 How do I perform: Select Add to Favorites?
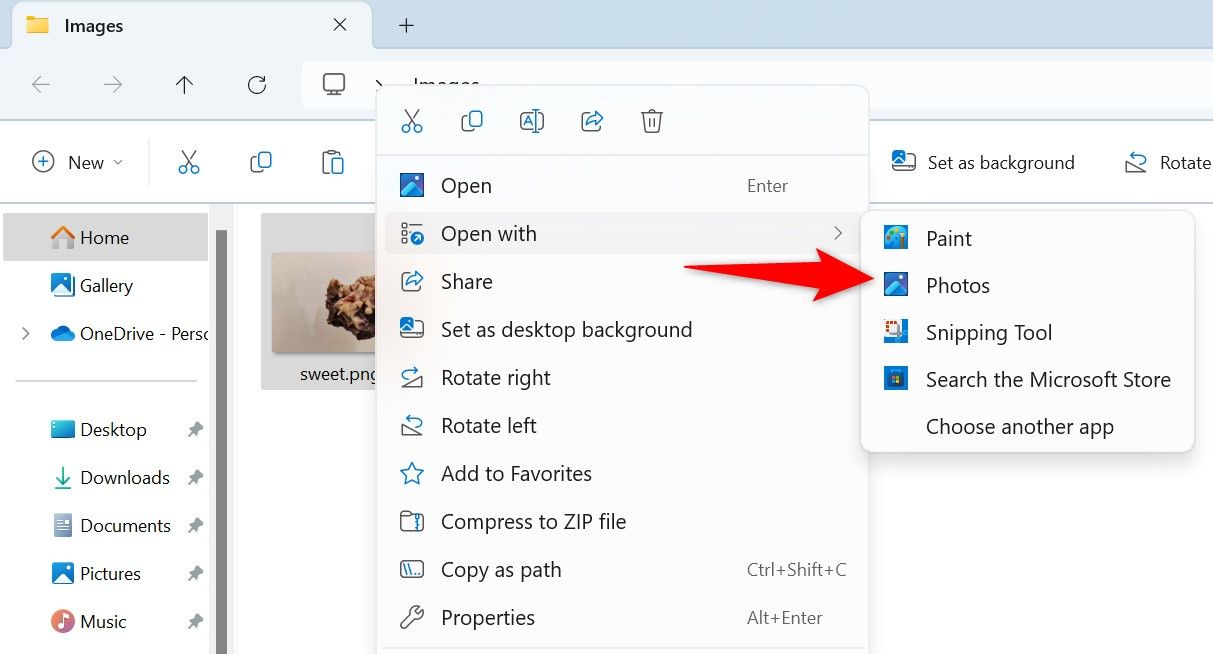(x=622, y=474)
